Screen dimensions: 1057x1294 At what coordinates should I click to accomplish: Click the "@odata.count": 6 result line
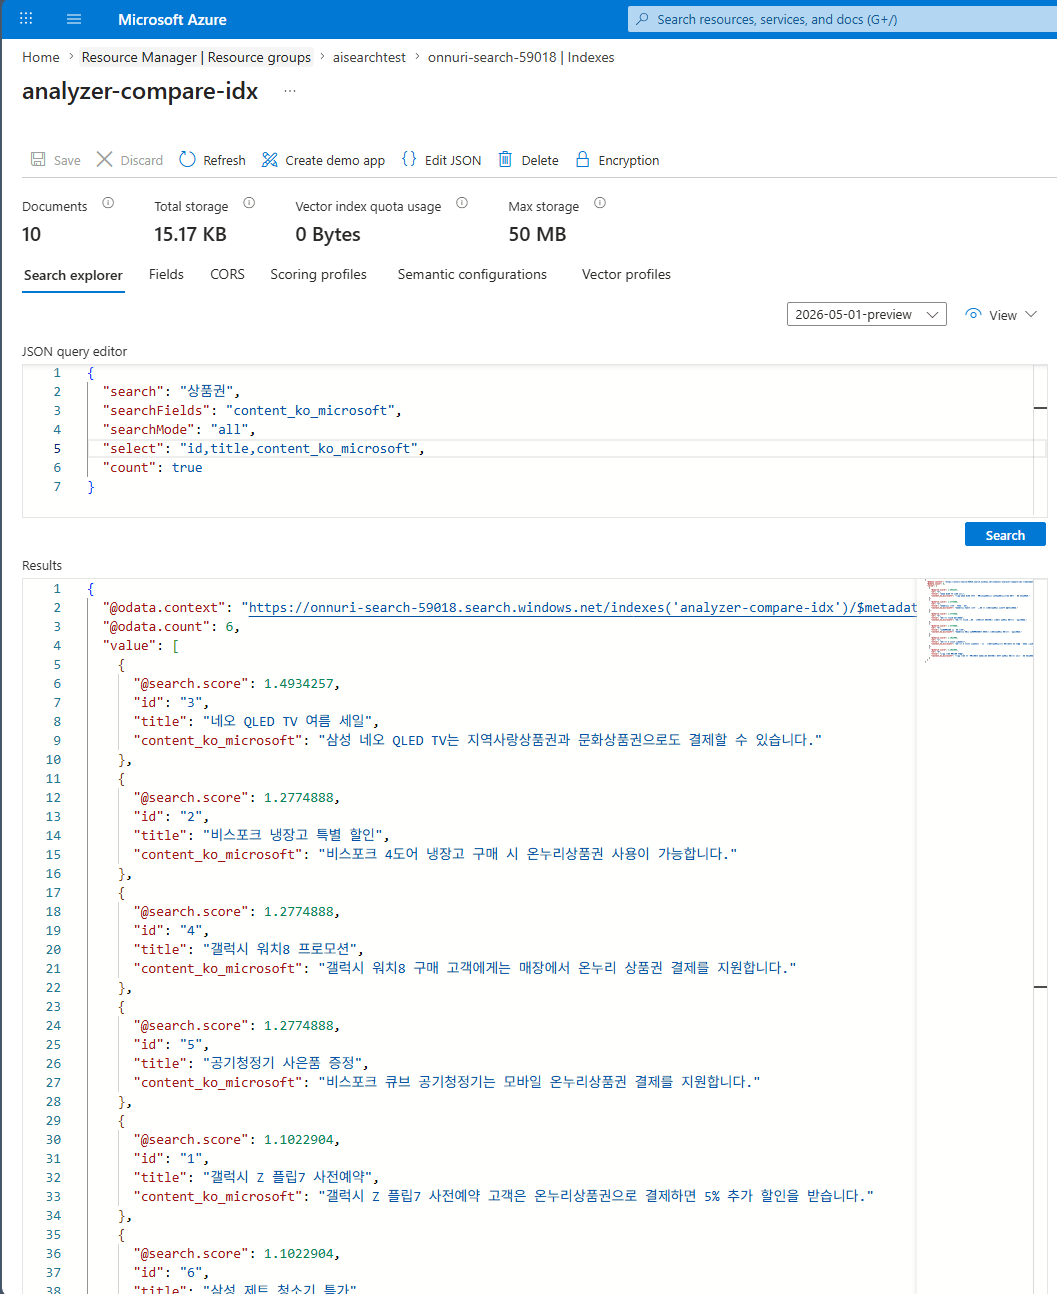pyautogui.click(x=171, y=626)
